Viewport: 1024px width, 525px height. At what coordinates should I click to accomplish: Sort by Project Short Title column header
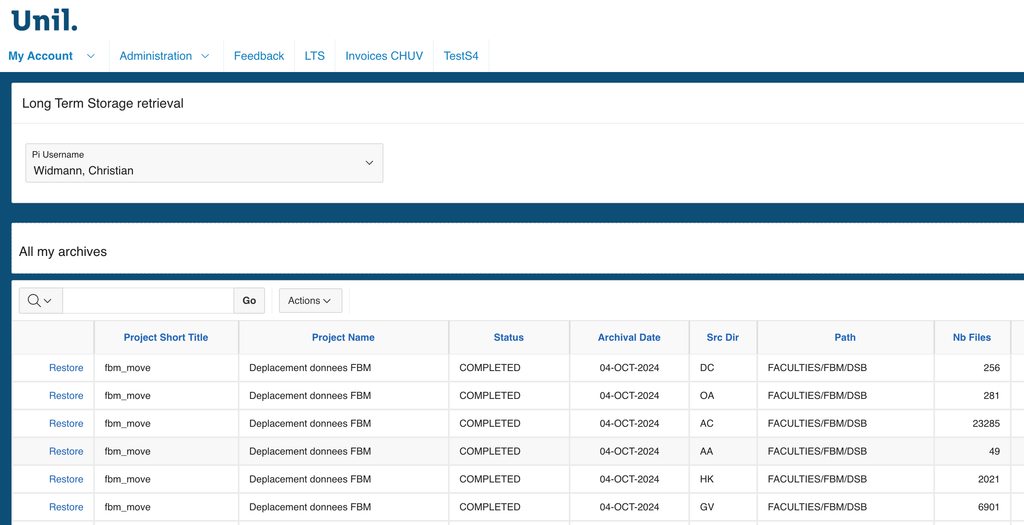[166, 338]
